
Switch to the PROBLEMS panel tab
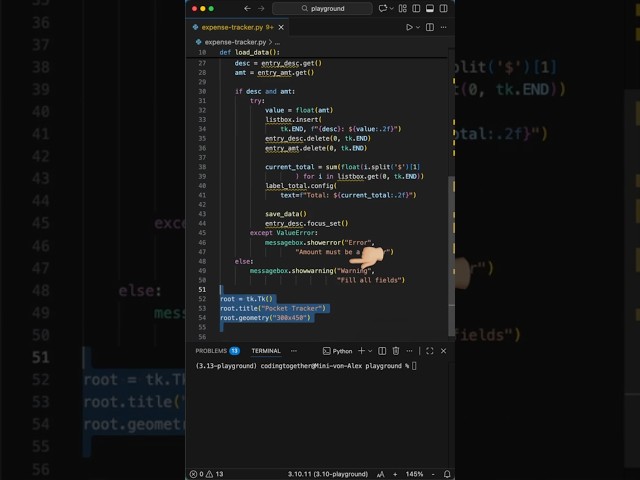tap(211, 351)
